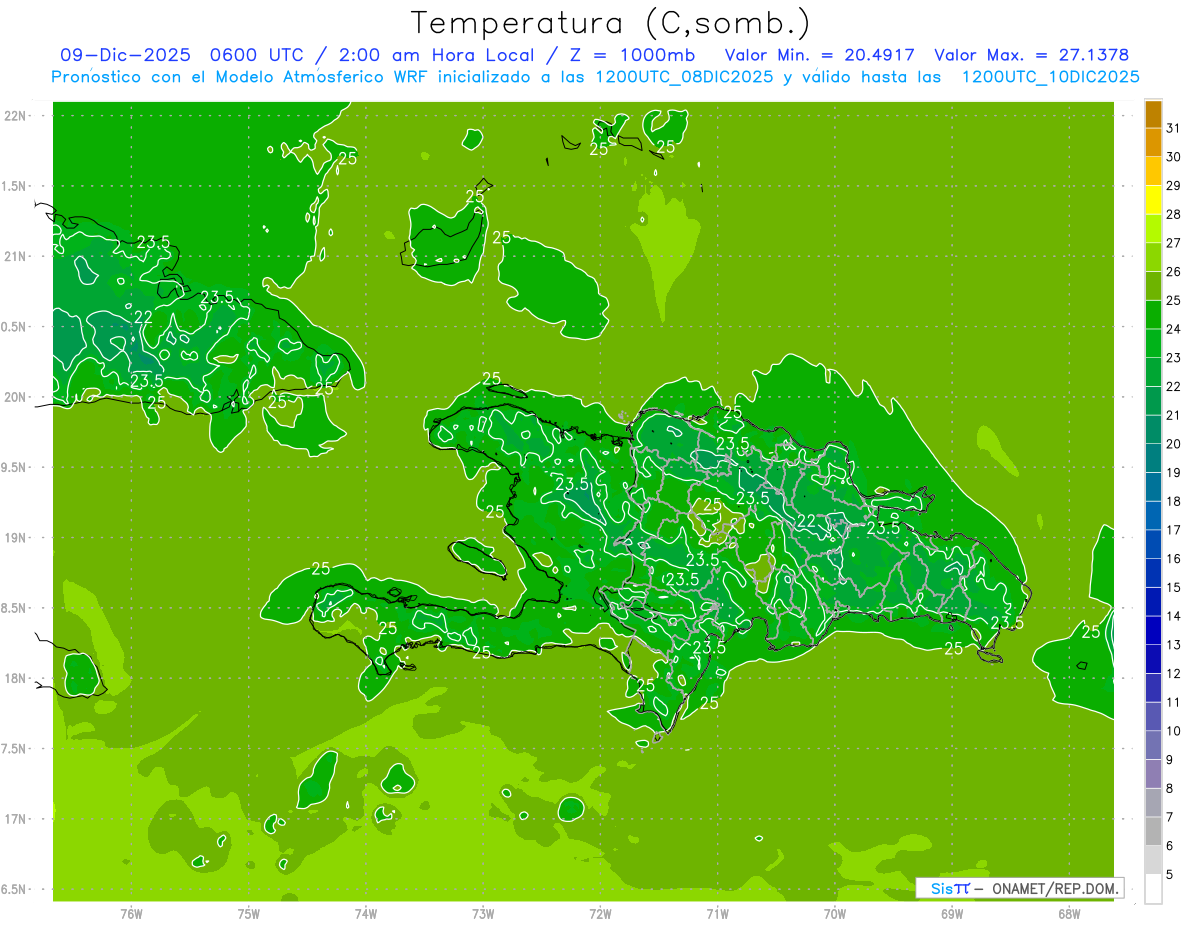Click the longitude axis label "70W"
Image resolution: width=1200 pixels, height=927 pixels.
click(x=835, y=912)
